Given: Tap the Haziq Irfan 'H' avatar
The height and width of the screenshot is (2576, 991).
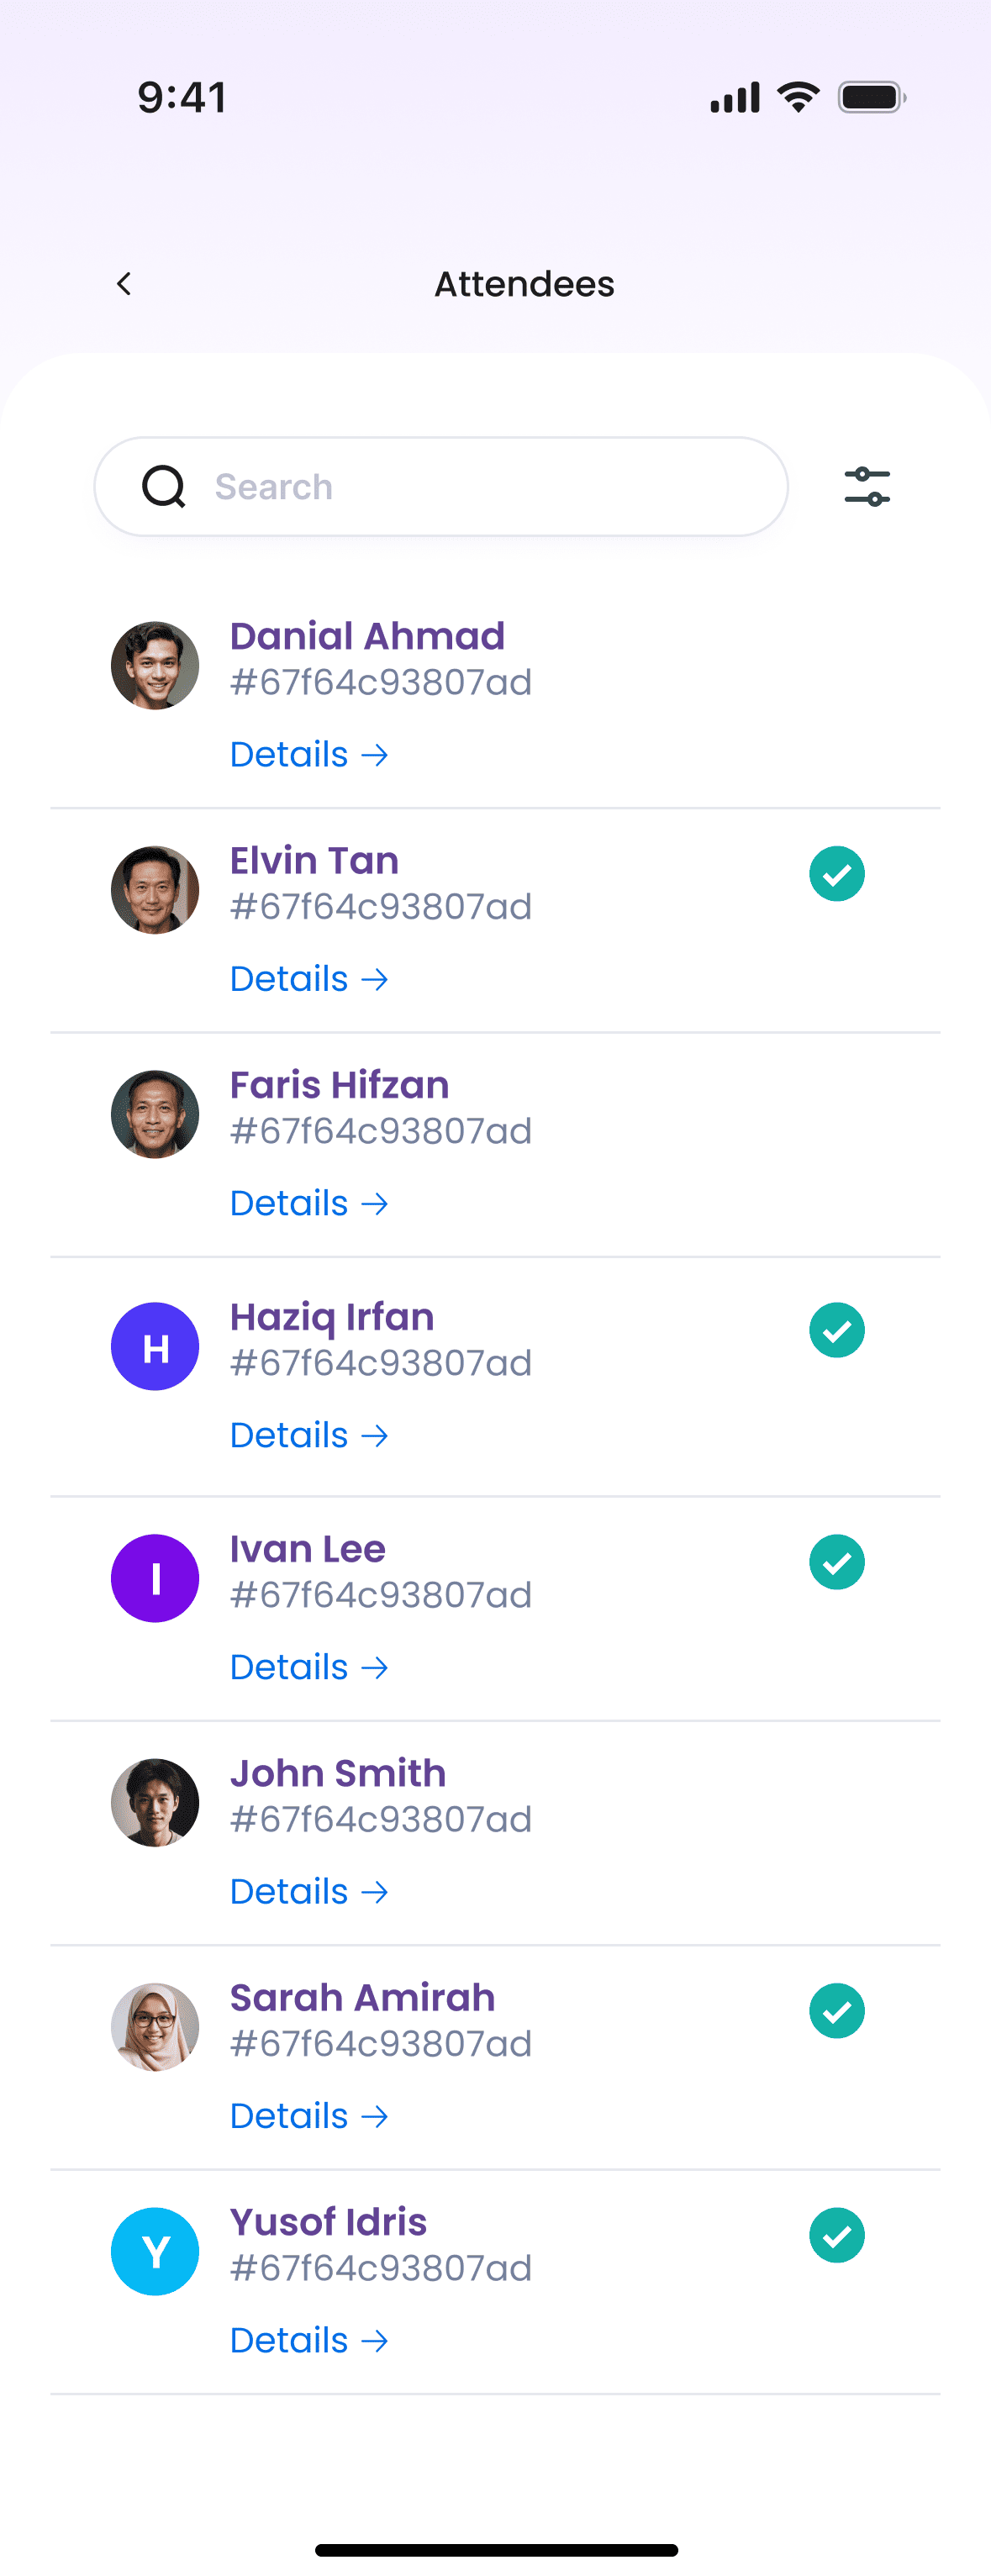Looking at the screenshot, I should 155,1346.
